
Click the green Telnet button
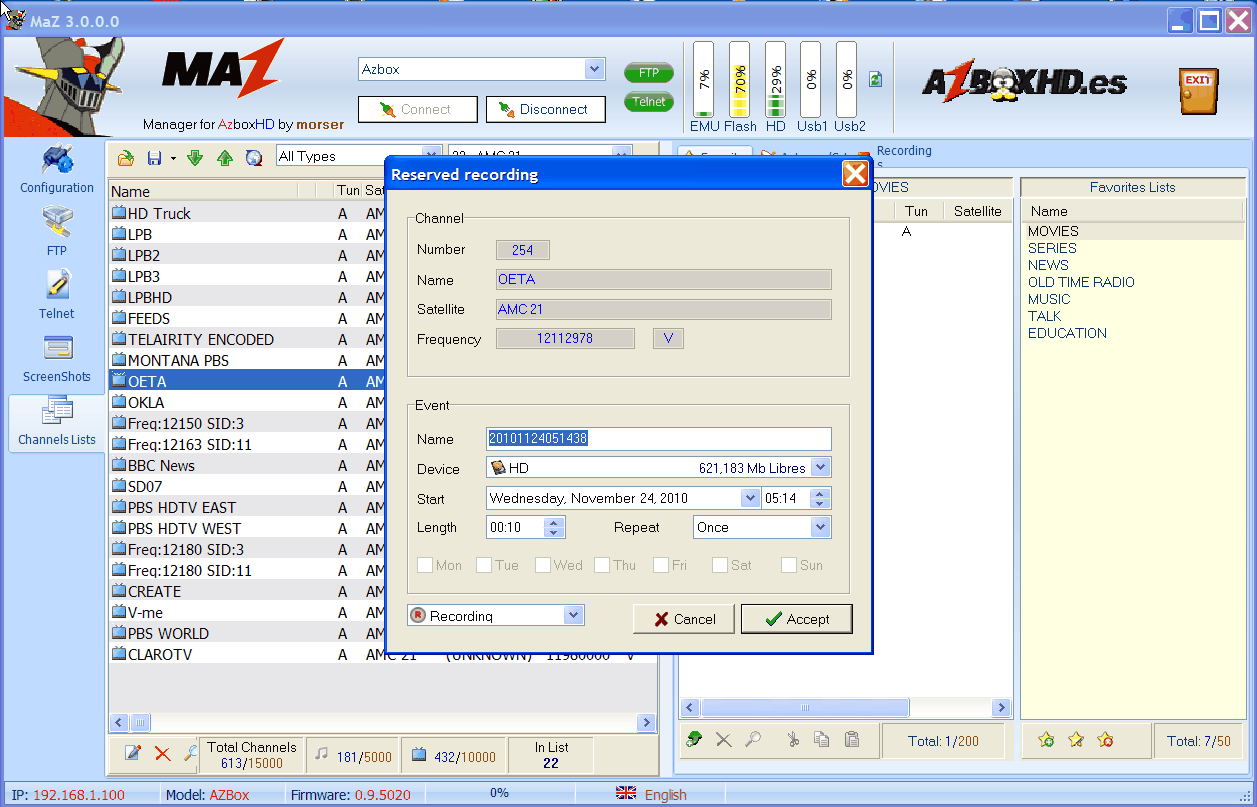pos(649,101)
